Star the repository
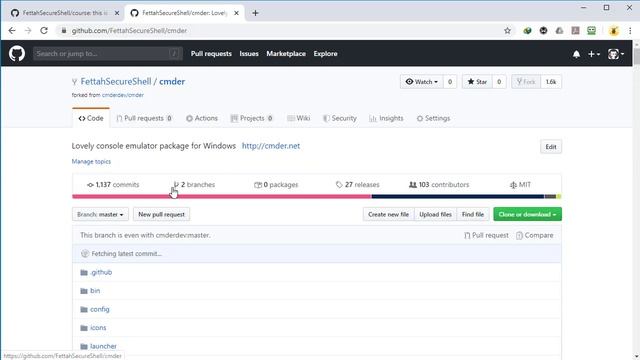The height and width of the screenshot is (360, 640). click(x=477, y=82)
